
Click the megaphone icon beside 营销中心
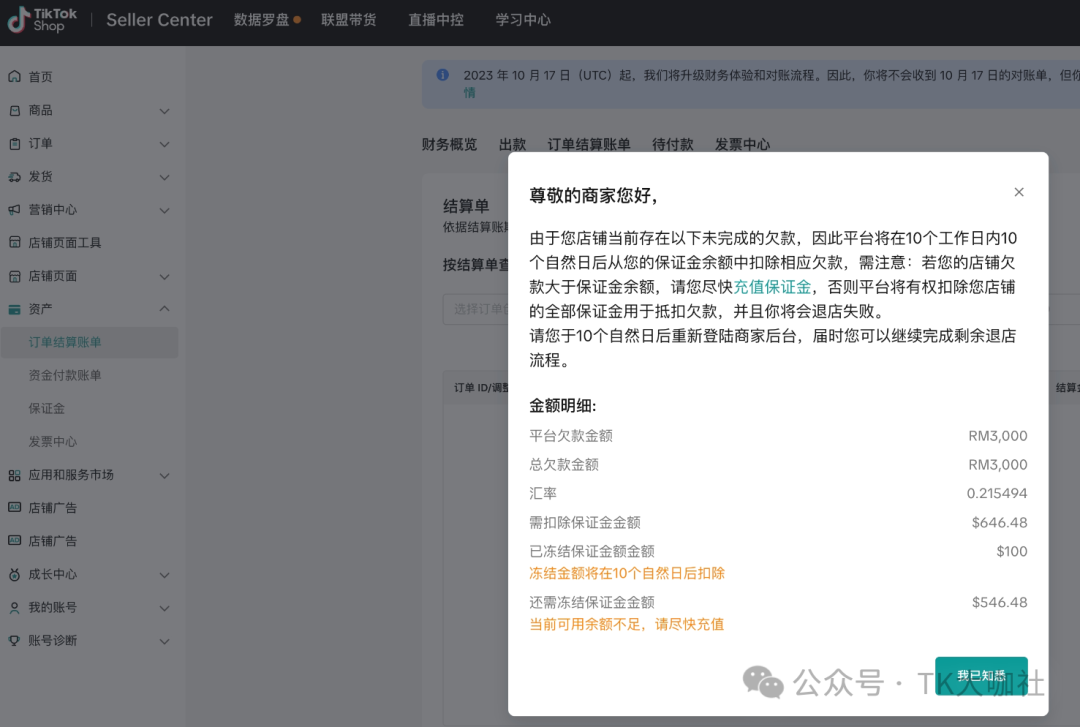14,210
